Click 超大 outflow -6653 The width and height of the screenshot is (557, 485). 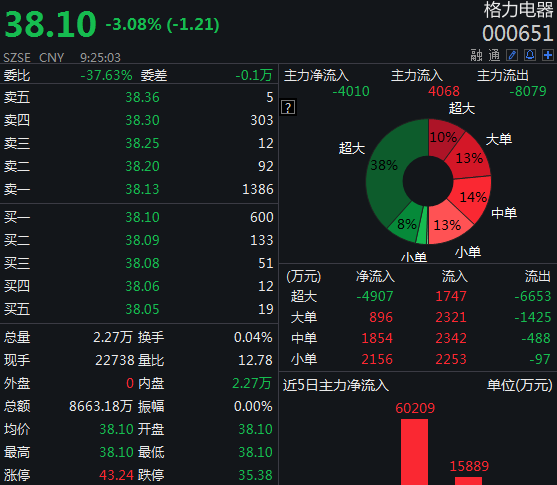533,296
